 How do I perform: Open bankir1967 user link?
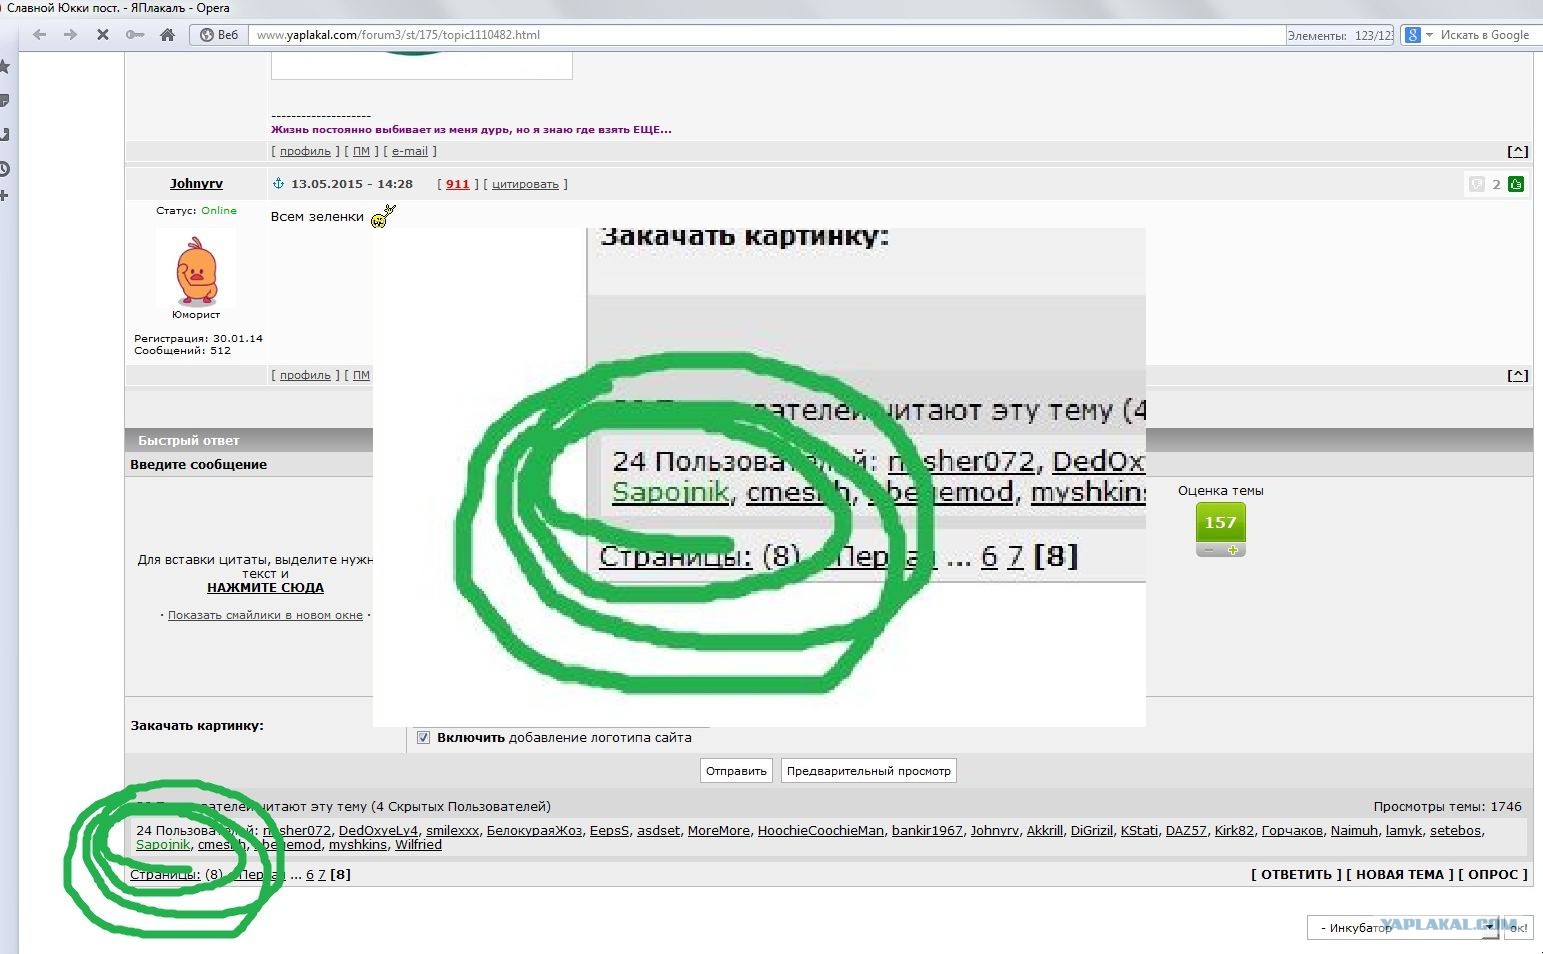pos(927,831)
